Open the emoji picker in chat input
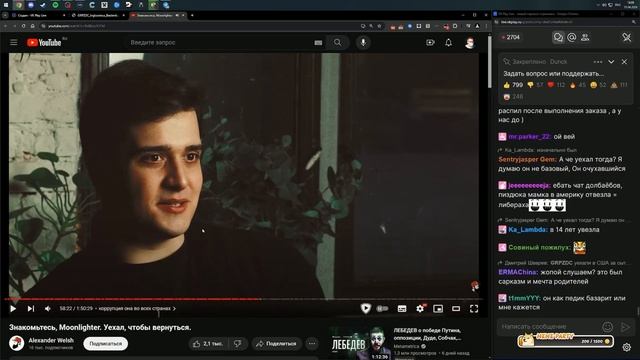The width and height of the screenshot is (640, 360). tap(608, 327)
